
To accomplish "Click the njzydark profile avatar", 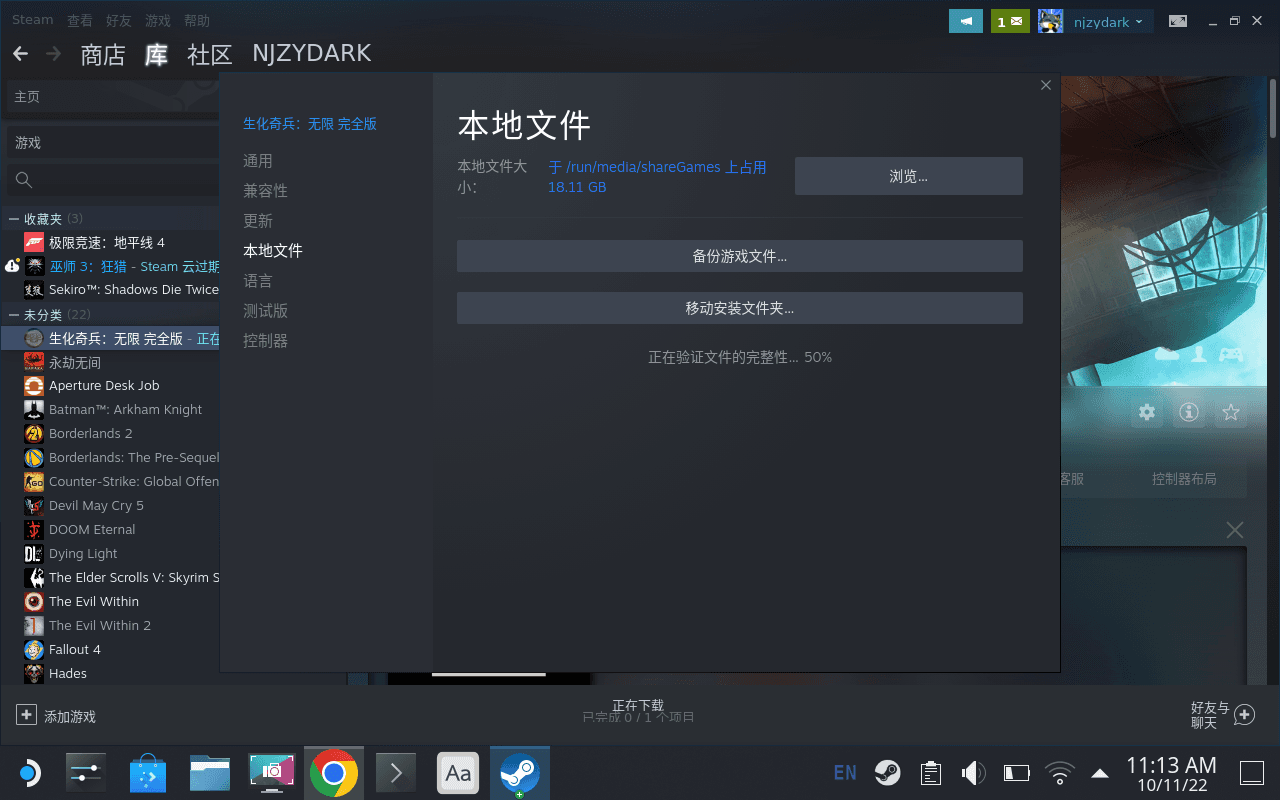I will click(1050, 21).
